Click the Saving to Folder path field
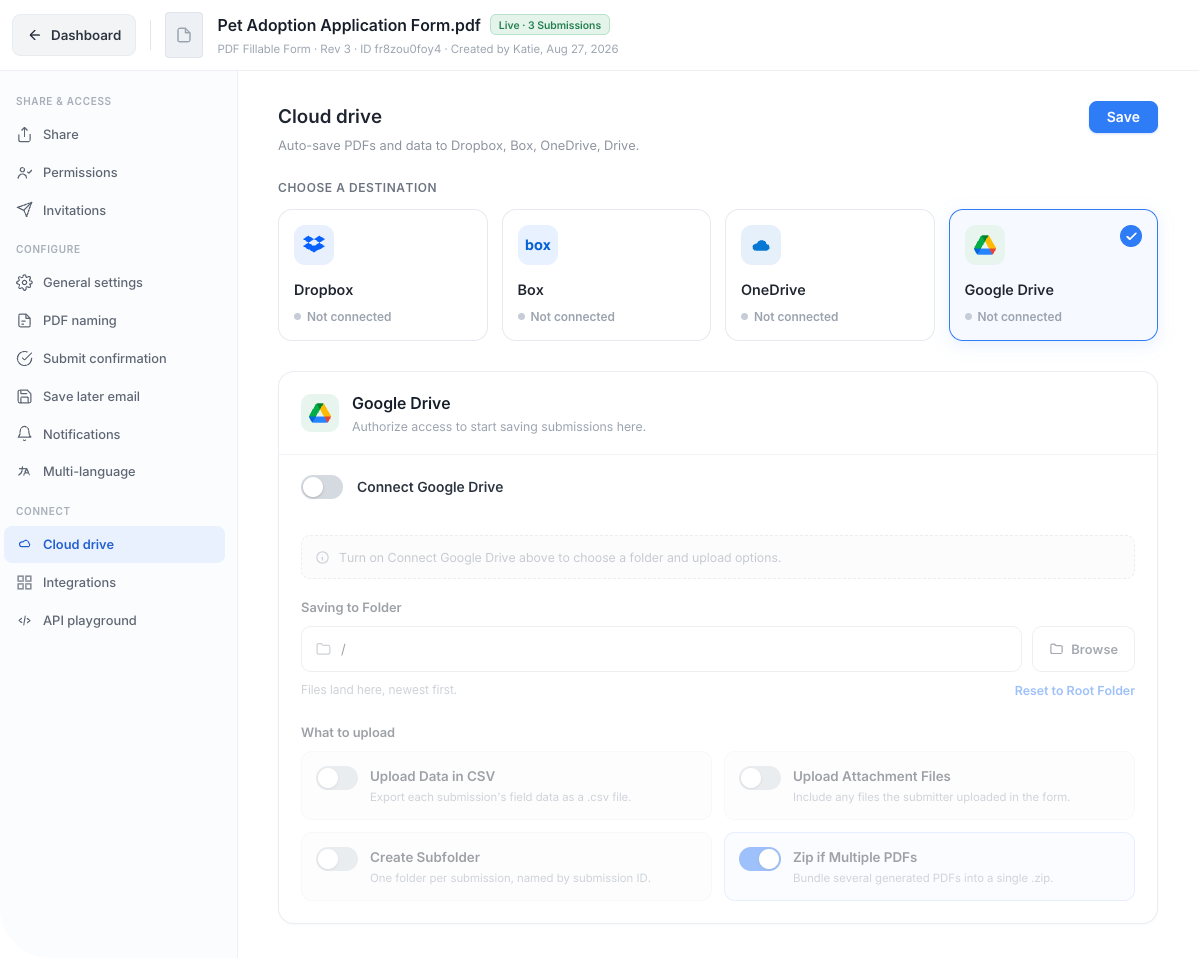Viewport: 1199px width, 958px height. pyautogui.click(x=661, y=649)
